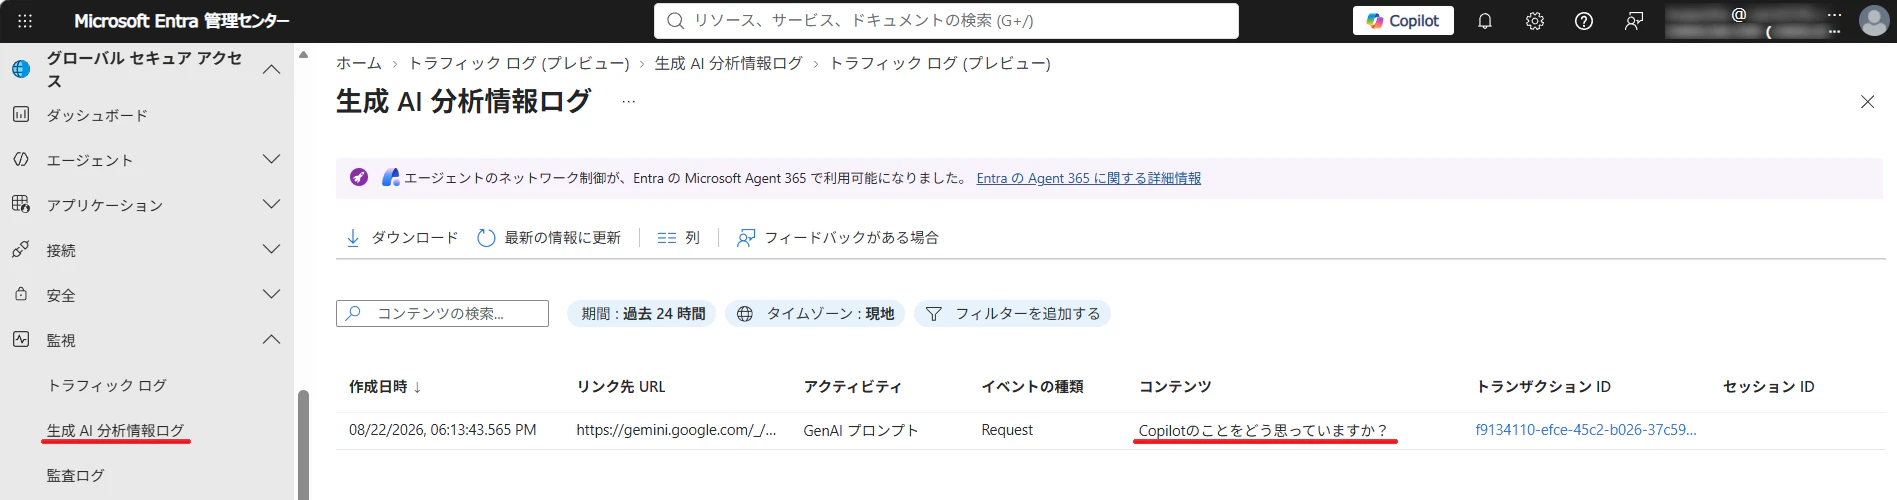Screen dimensions: 1897x500
Task: Click the エージェント sidebar icon
Action: coord(21,159)
